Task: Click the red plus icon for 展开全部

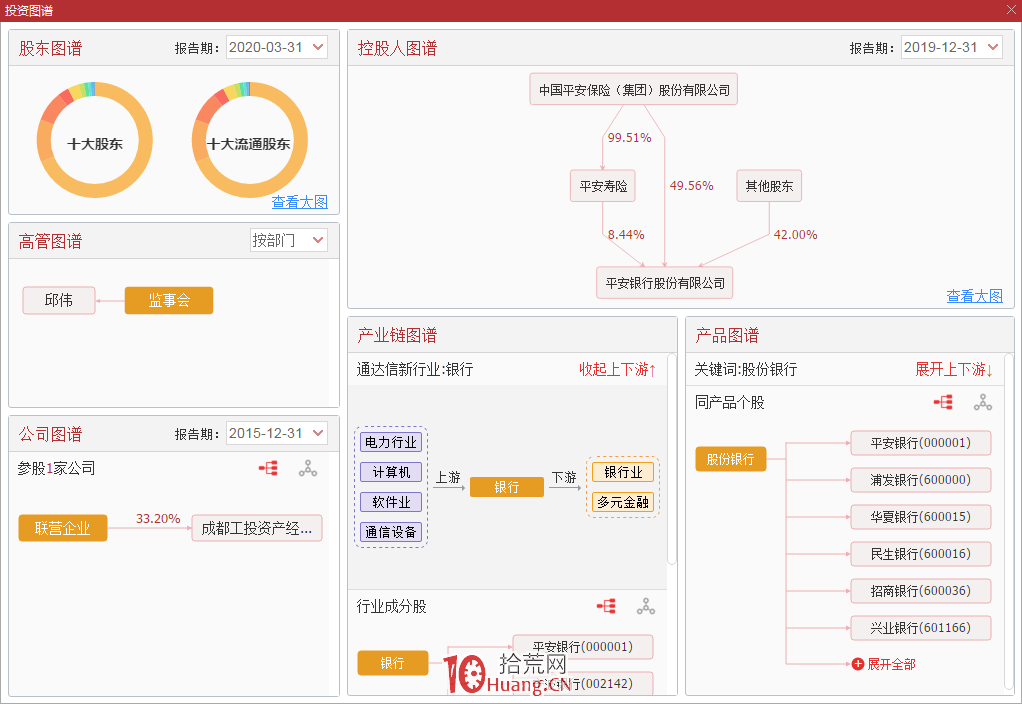Action: [858, 664]
